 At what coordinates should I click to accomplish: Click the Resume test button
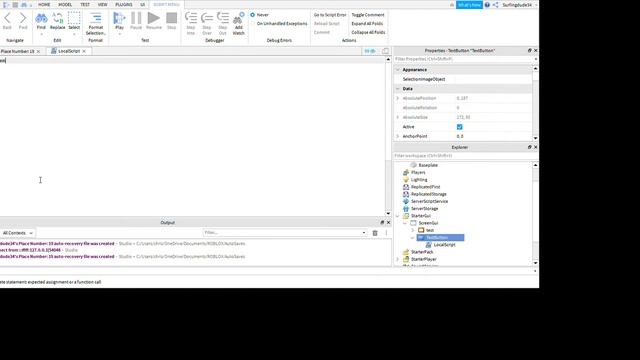pyautogui.click(x=153, y=18)
